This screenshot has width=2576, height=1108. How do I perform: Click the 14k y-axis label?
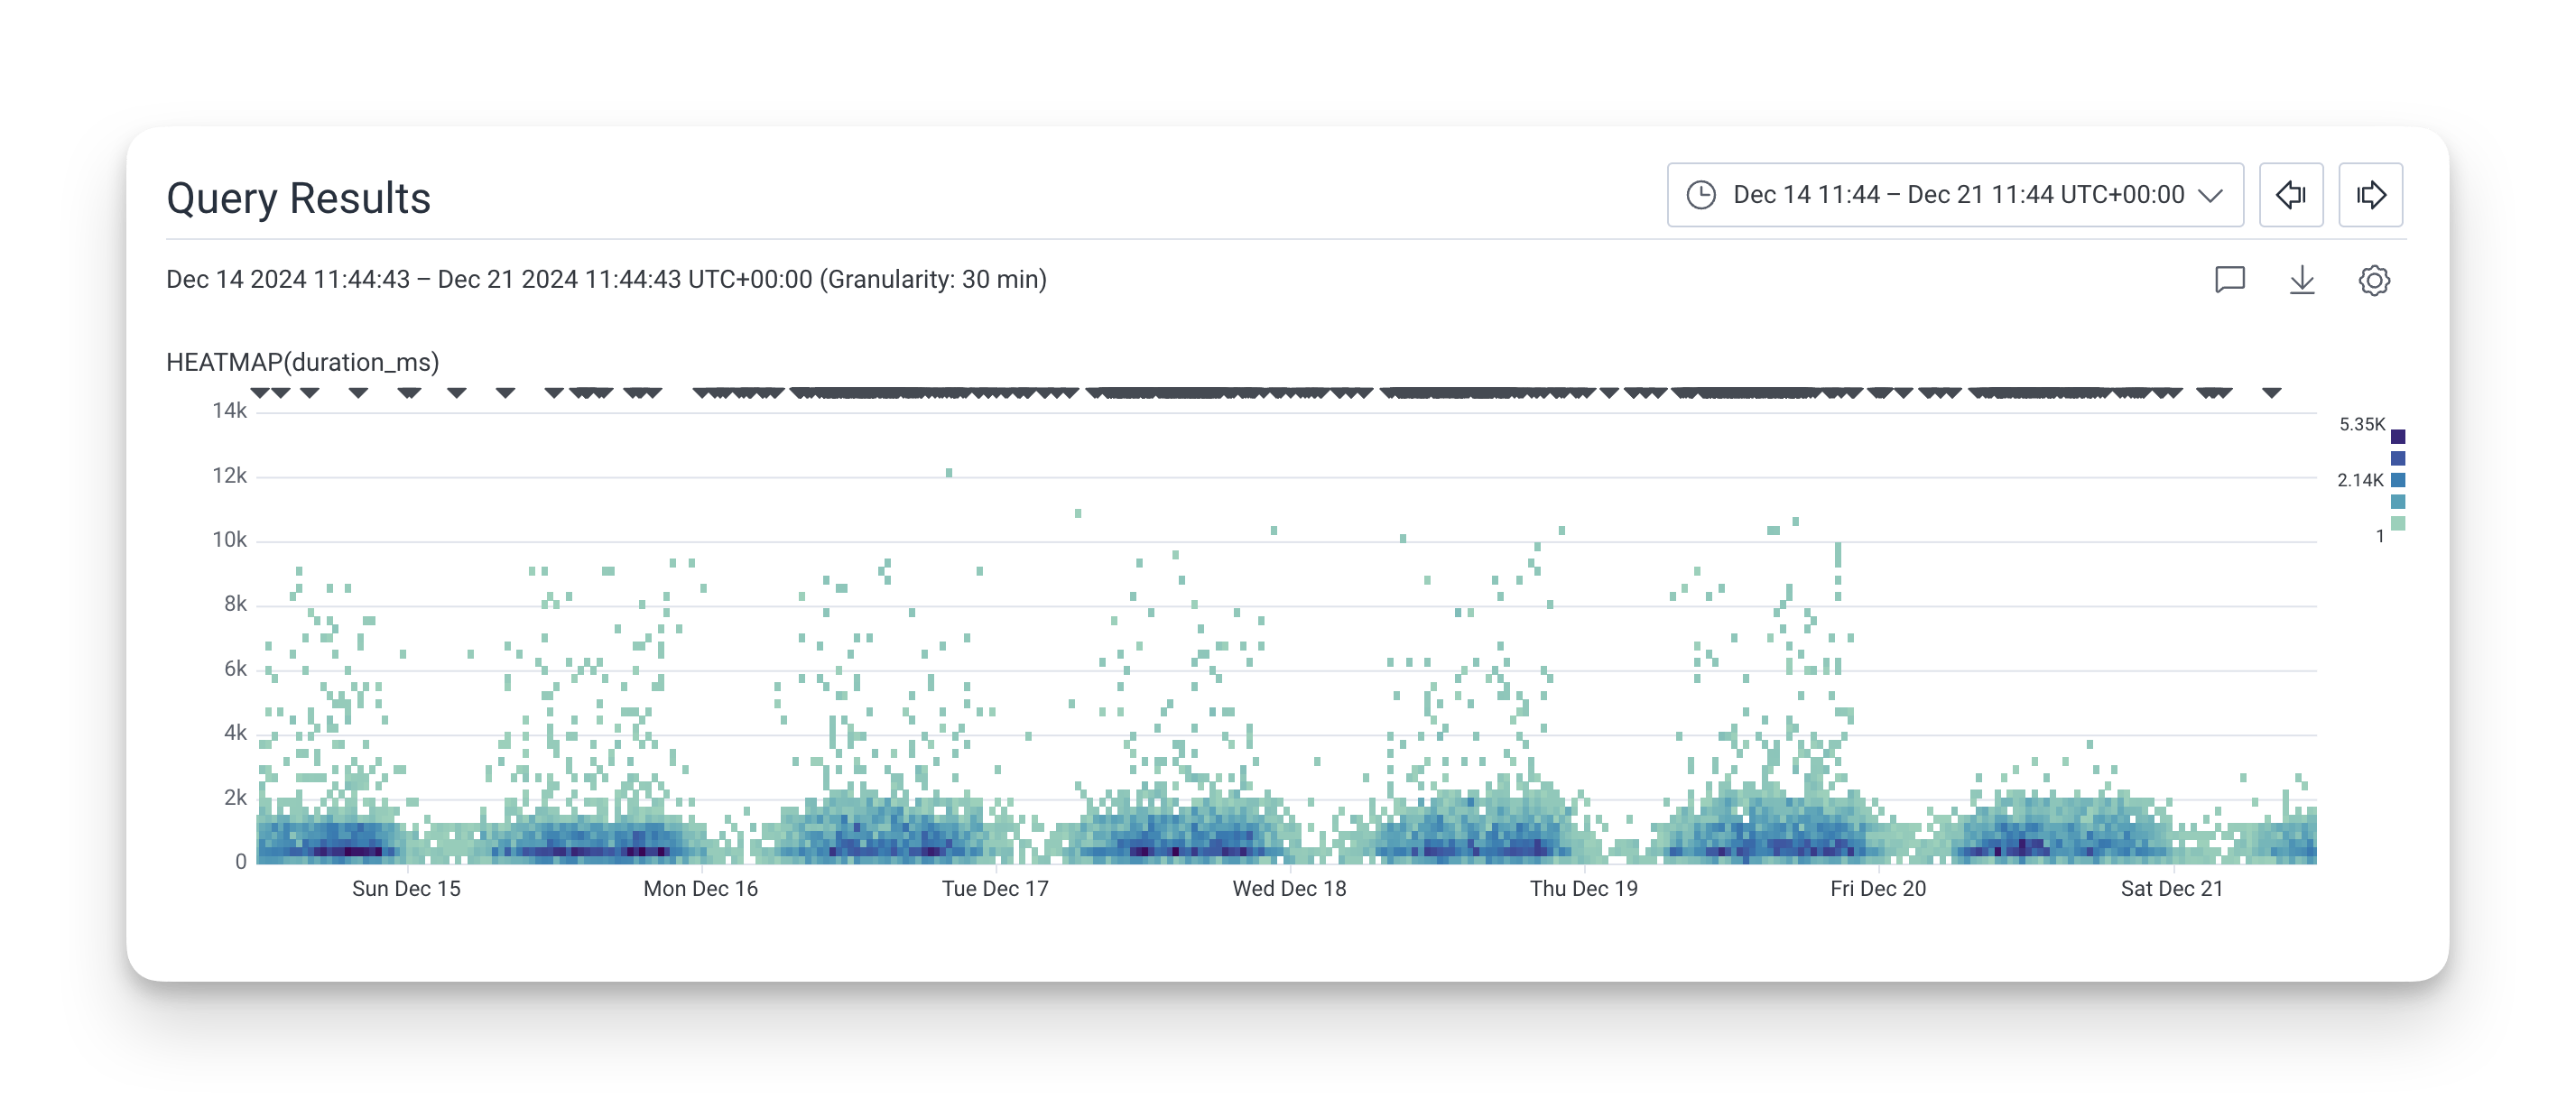tap(229, 411)
